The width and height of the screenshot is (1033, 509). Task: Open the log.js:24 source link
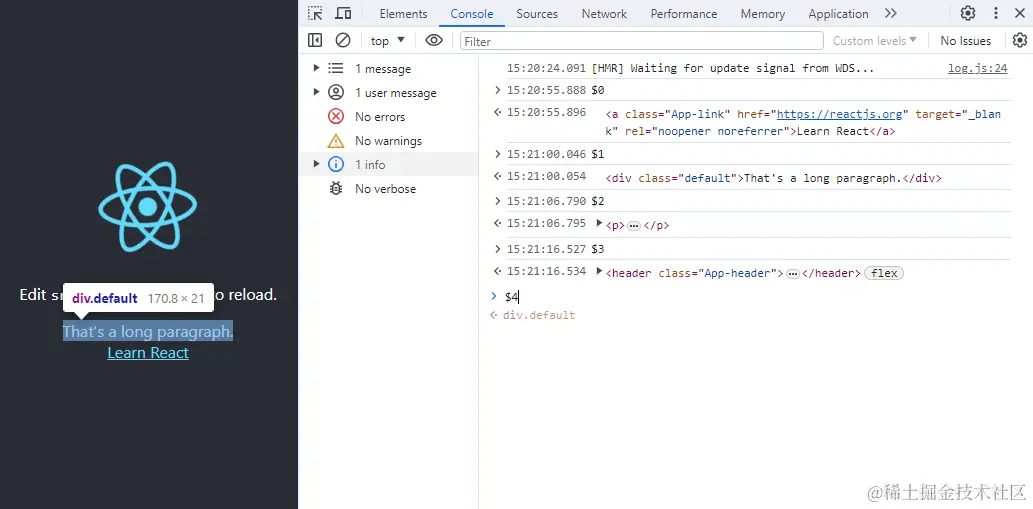coord(977,69)
